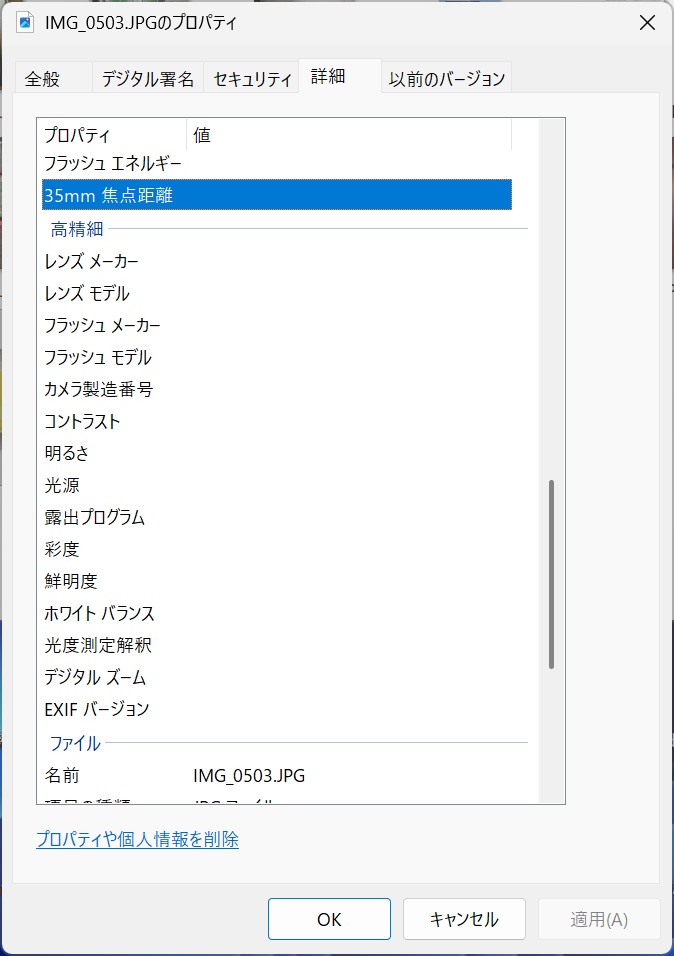Select the レンズ メーカー property row
Image resolution: width=674 pixels, height=956 pixels.
coord(91,262)
